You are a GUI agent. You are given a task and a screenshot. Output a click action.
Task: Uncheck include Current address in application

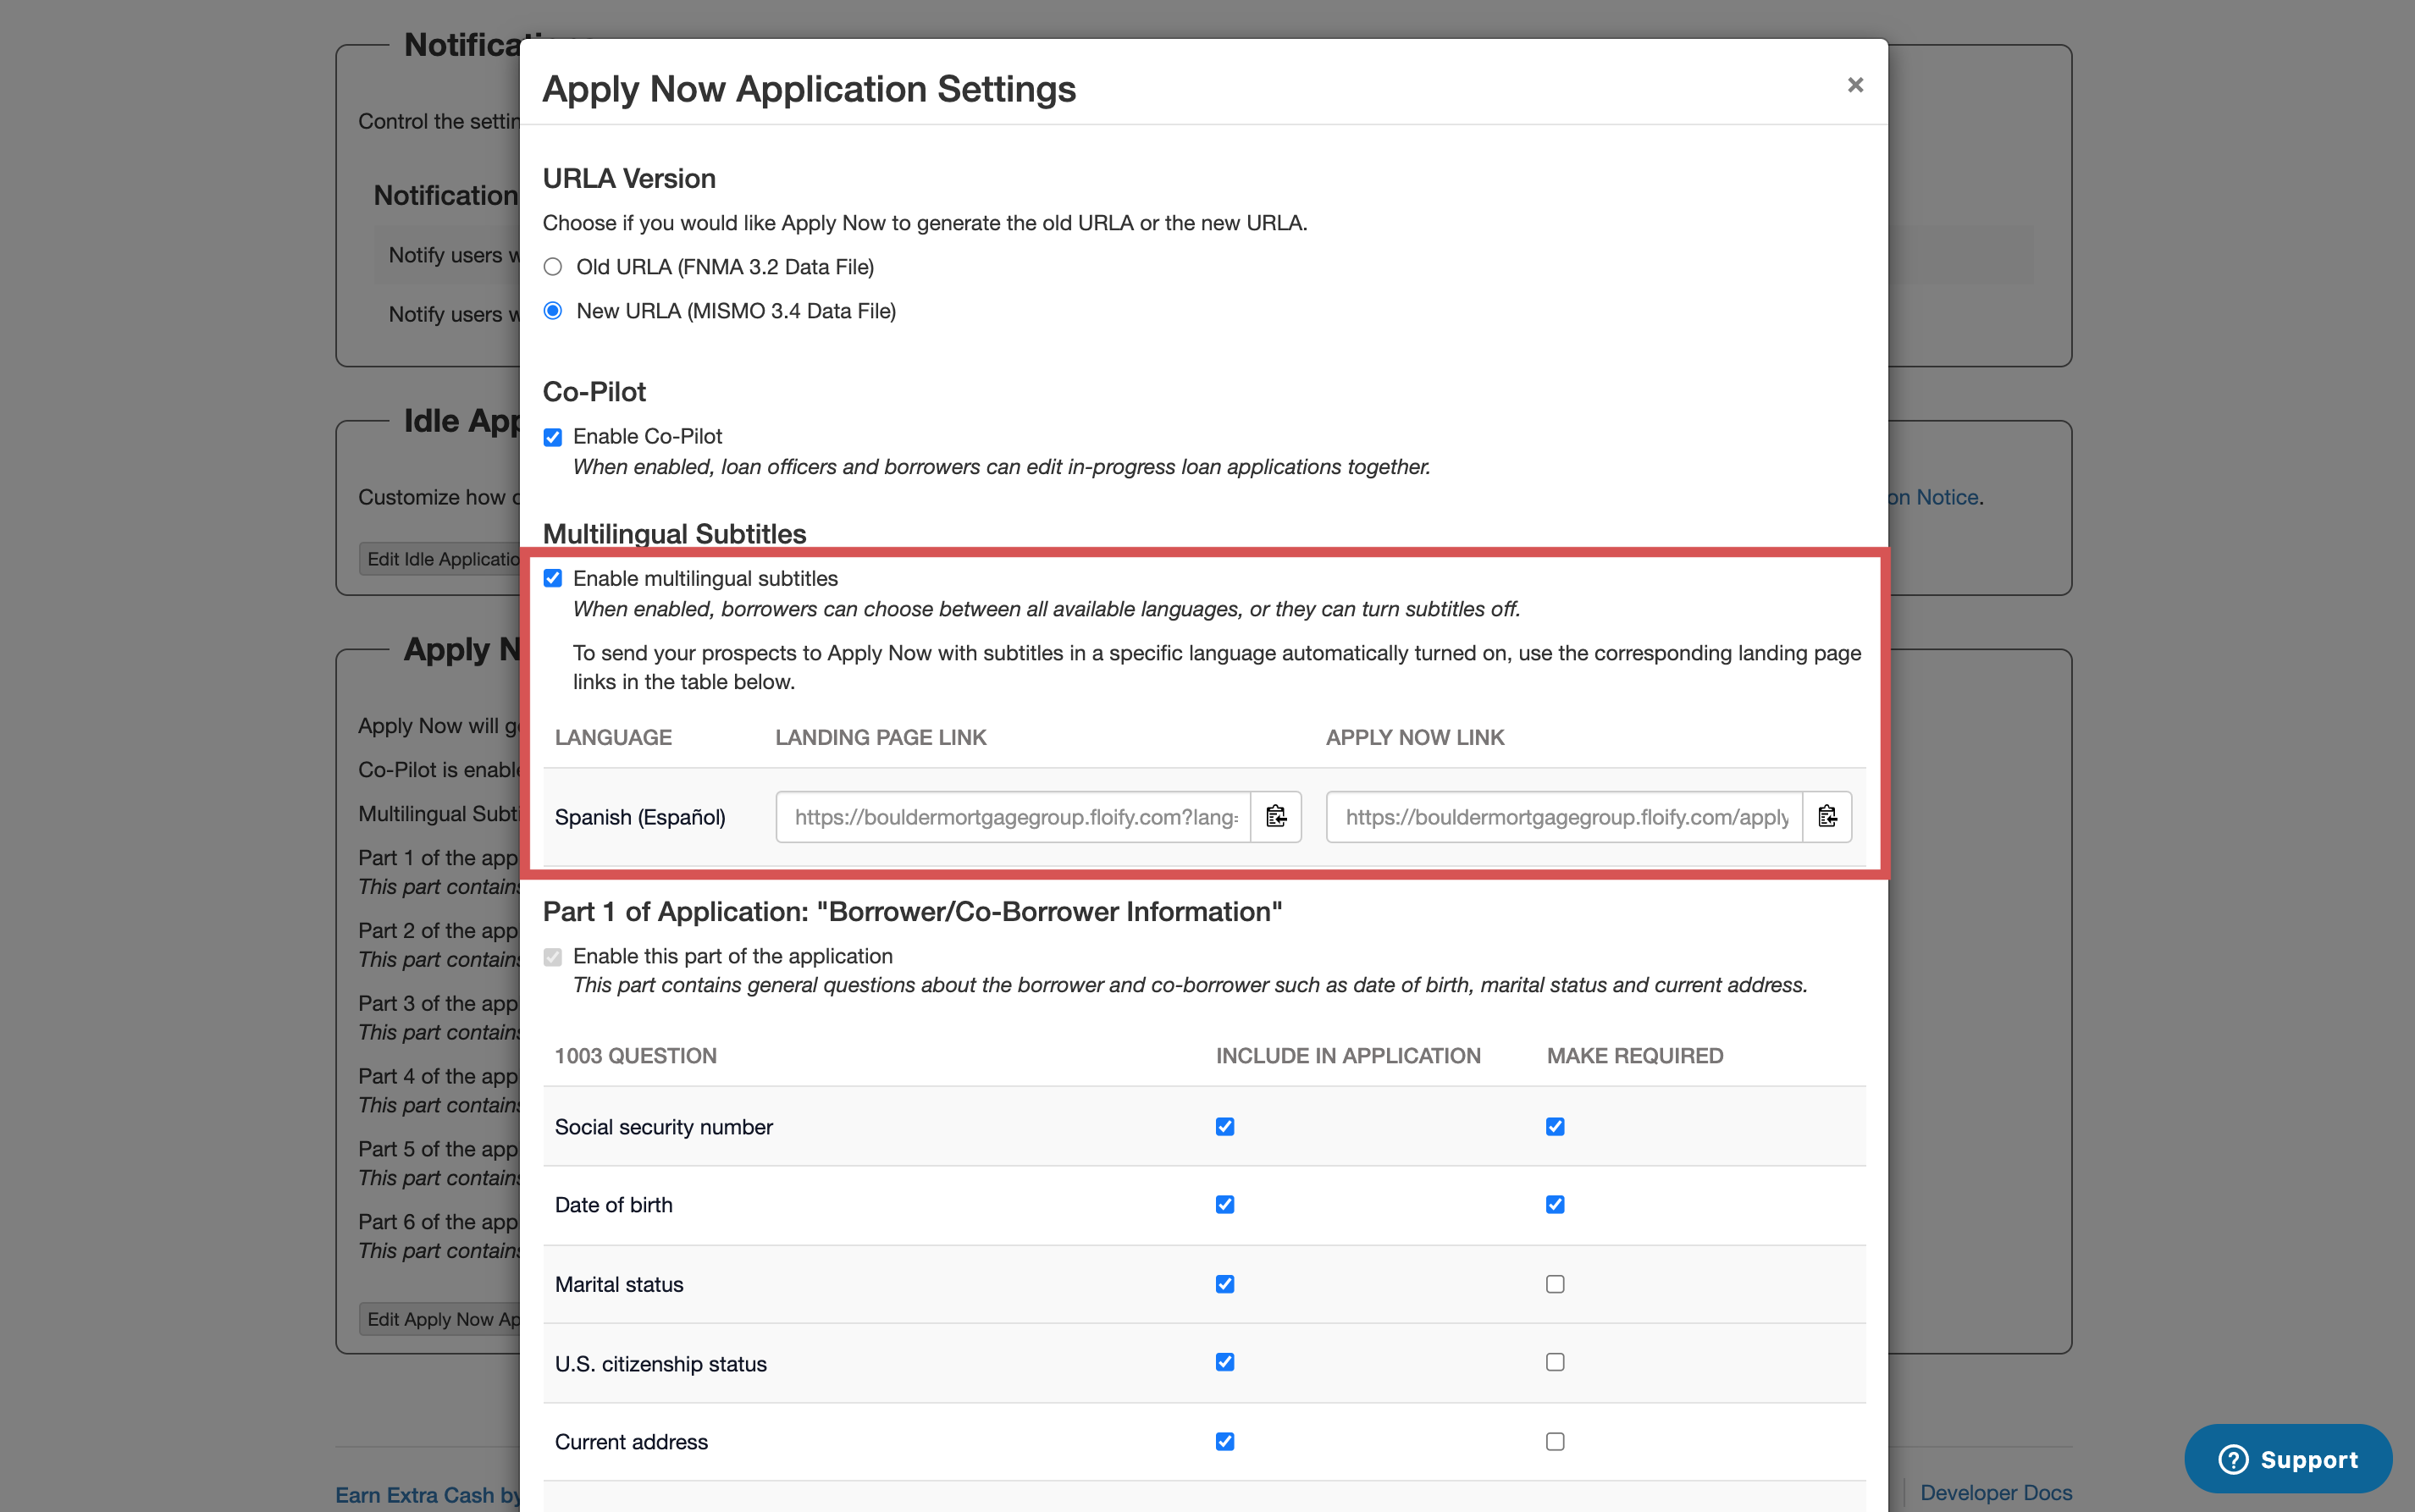1225,1441
